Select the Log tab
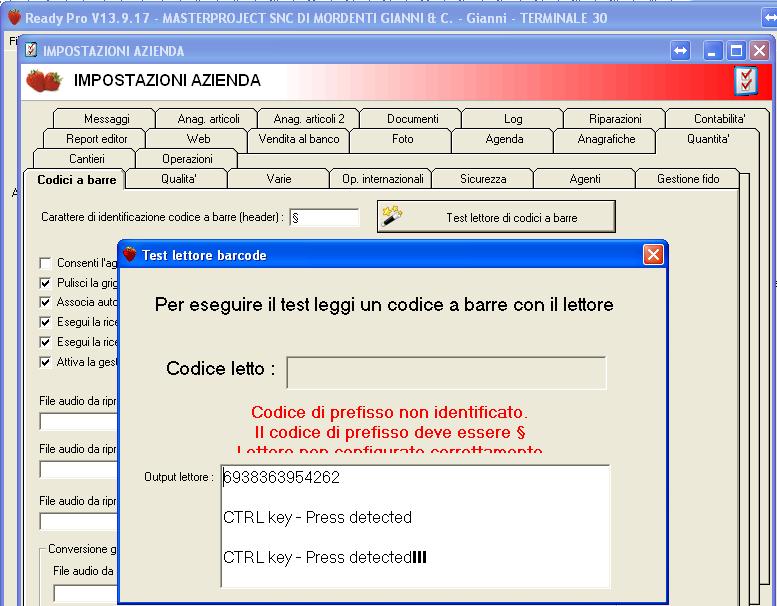The width and height of the screenshot is (777, 606). (513, 119)
